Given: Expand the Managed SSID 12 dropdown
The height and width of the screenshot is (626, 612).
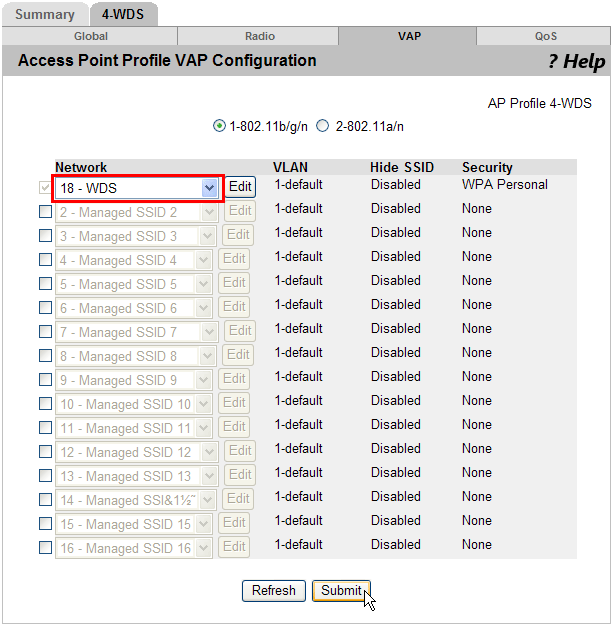Looking at the screenshot, I should click(208, 452).
